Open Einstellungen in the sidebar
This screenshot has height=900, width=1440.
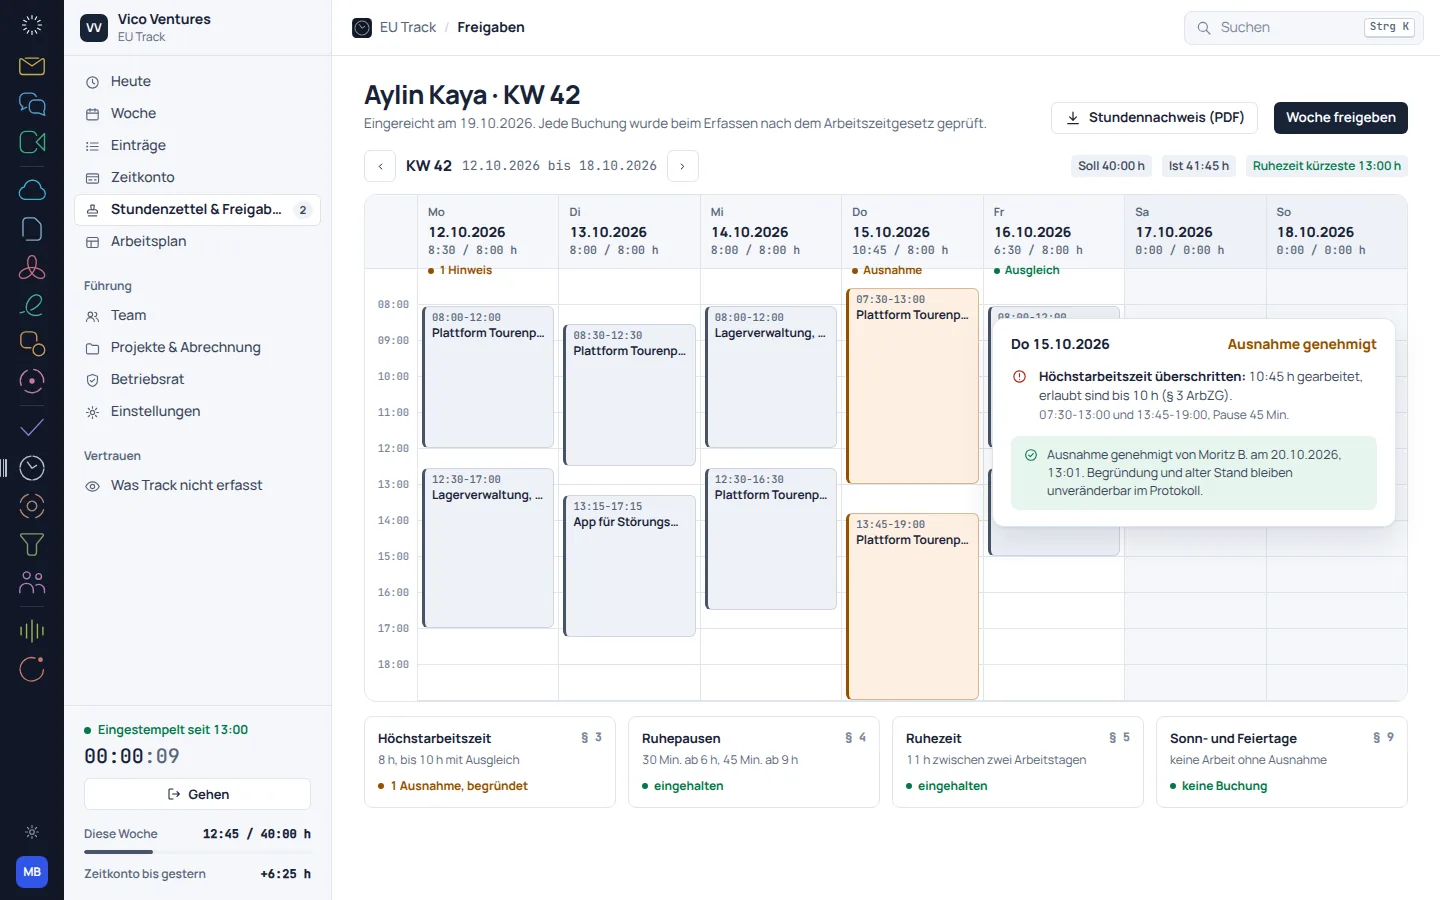tap(197, 412)
